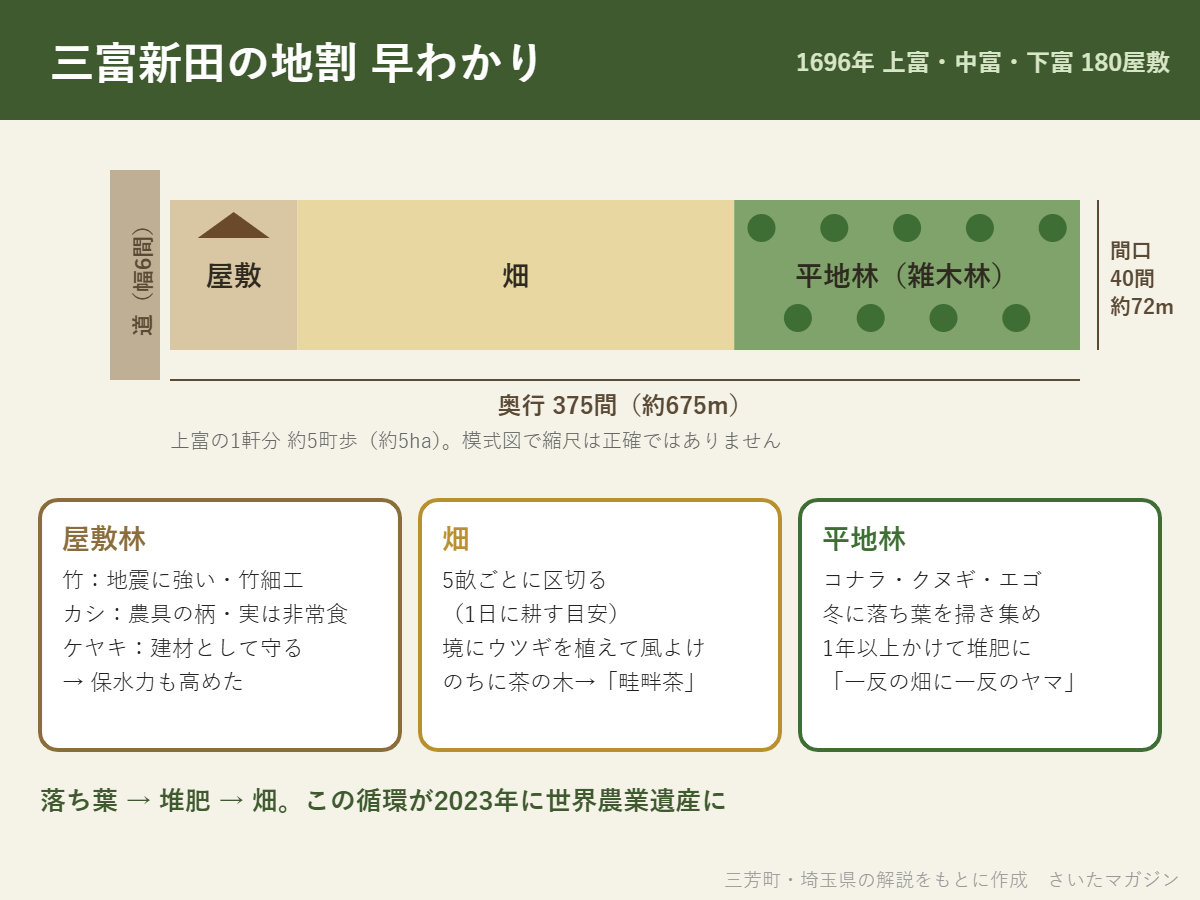Click the 間口 label at right
1200x900 pixels.
coord(1131,251)
